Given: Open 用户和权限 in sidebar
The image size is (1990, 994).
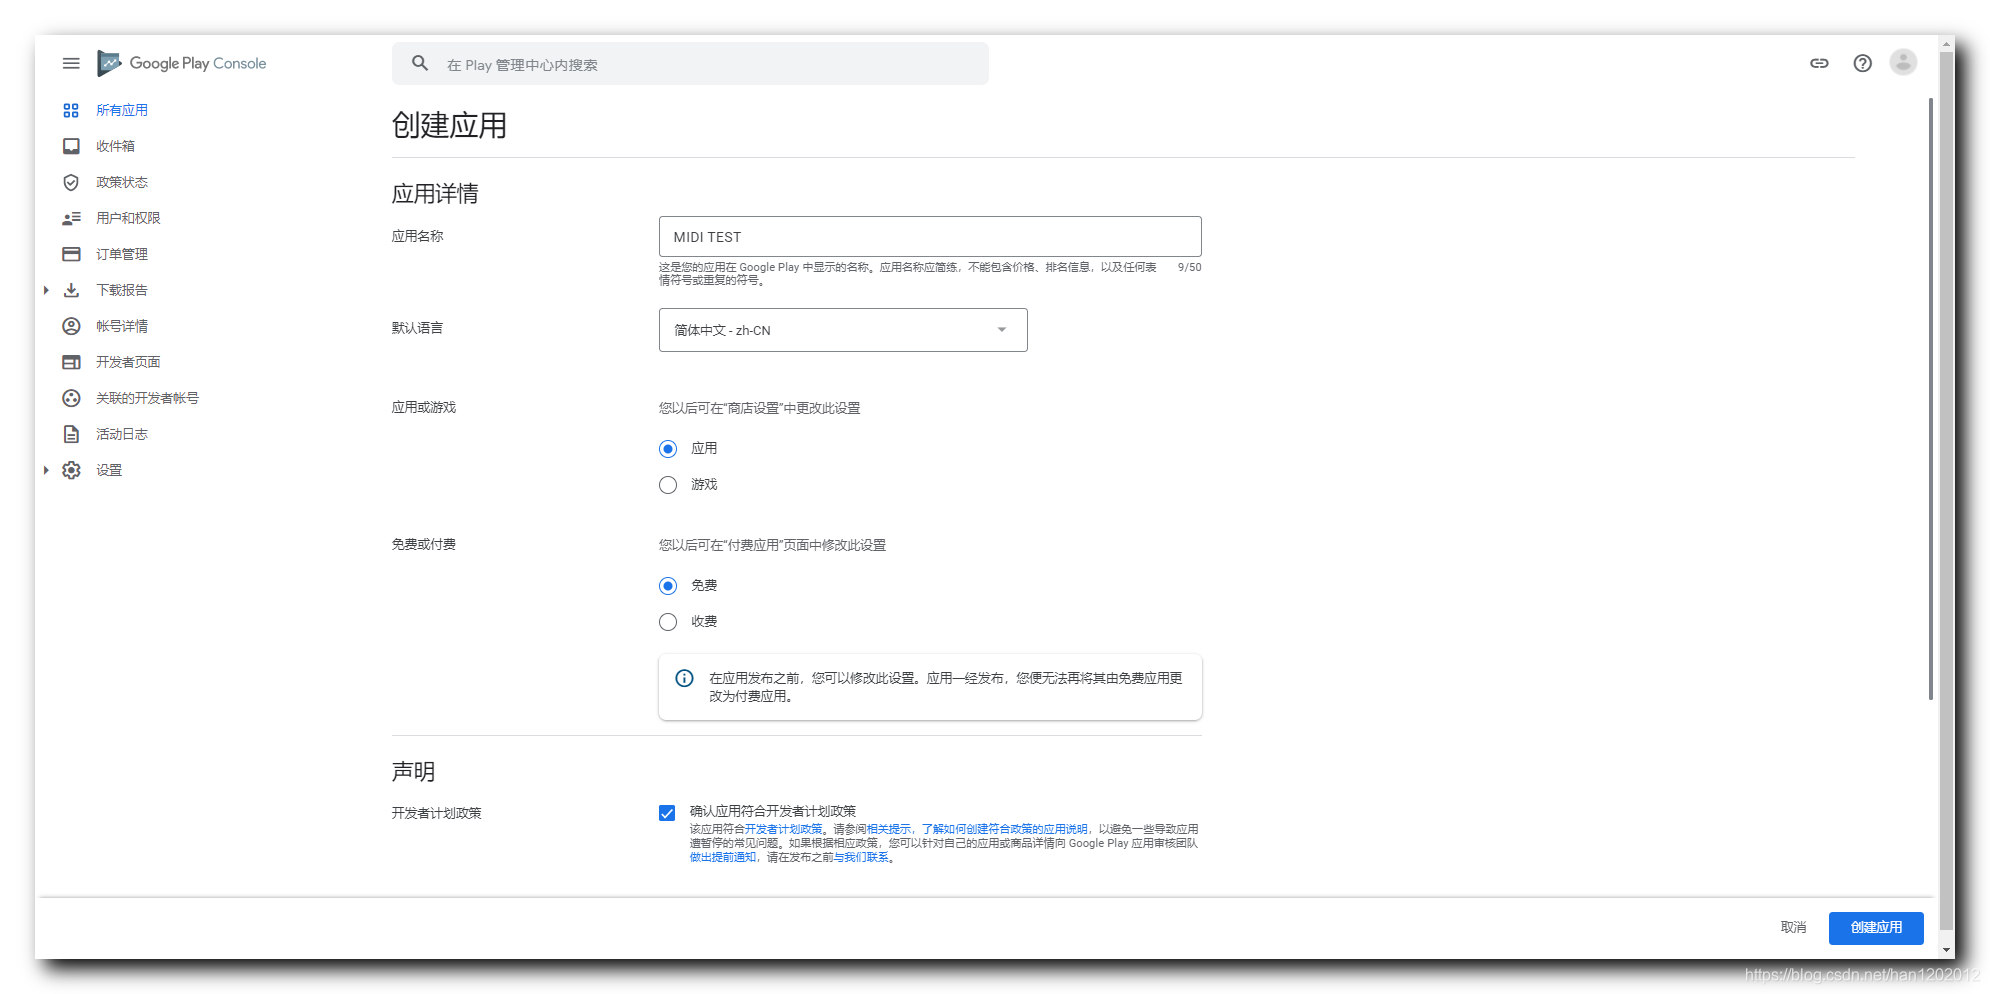Looking at the screenshot, I should (x=128, y=218).
